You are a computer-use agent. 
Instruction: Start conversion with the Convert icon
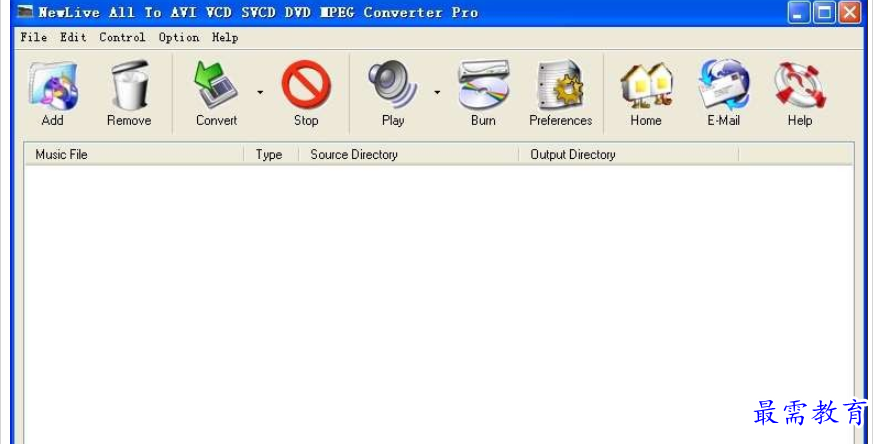(216, 85)
